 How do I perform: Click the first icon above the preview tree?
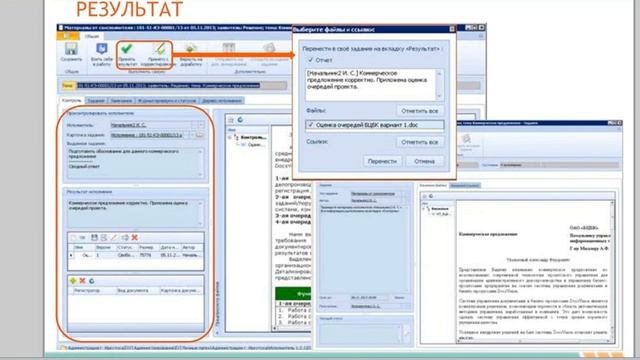pyautogui.click(x=231, y=120)
